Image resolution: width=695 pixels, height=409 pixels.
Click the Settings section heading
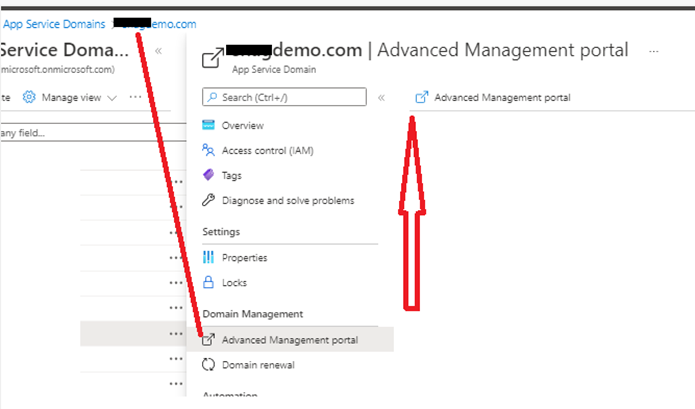coord(221,232)
